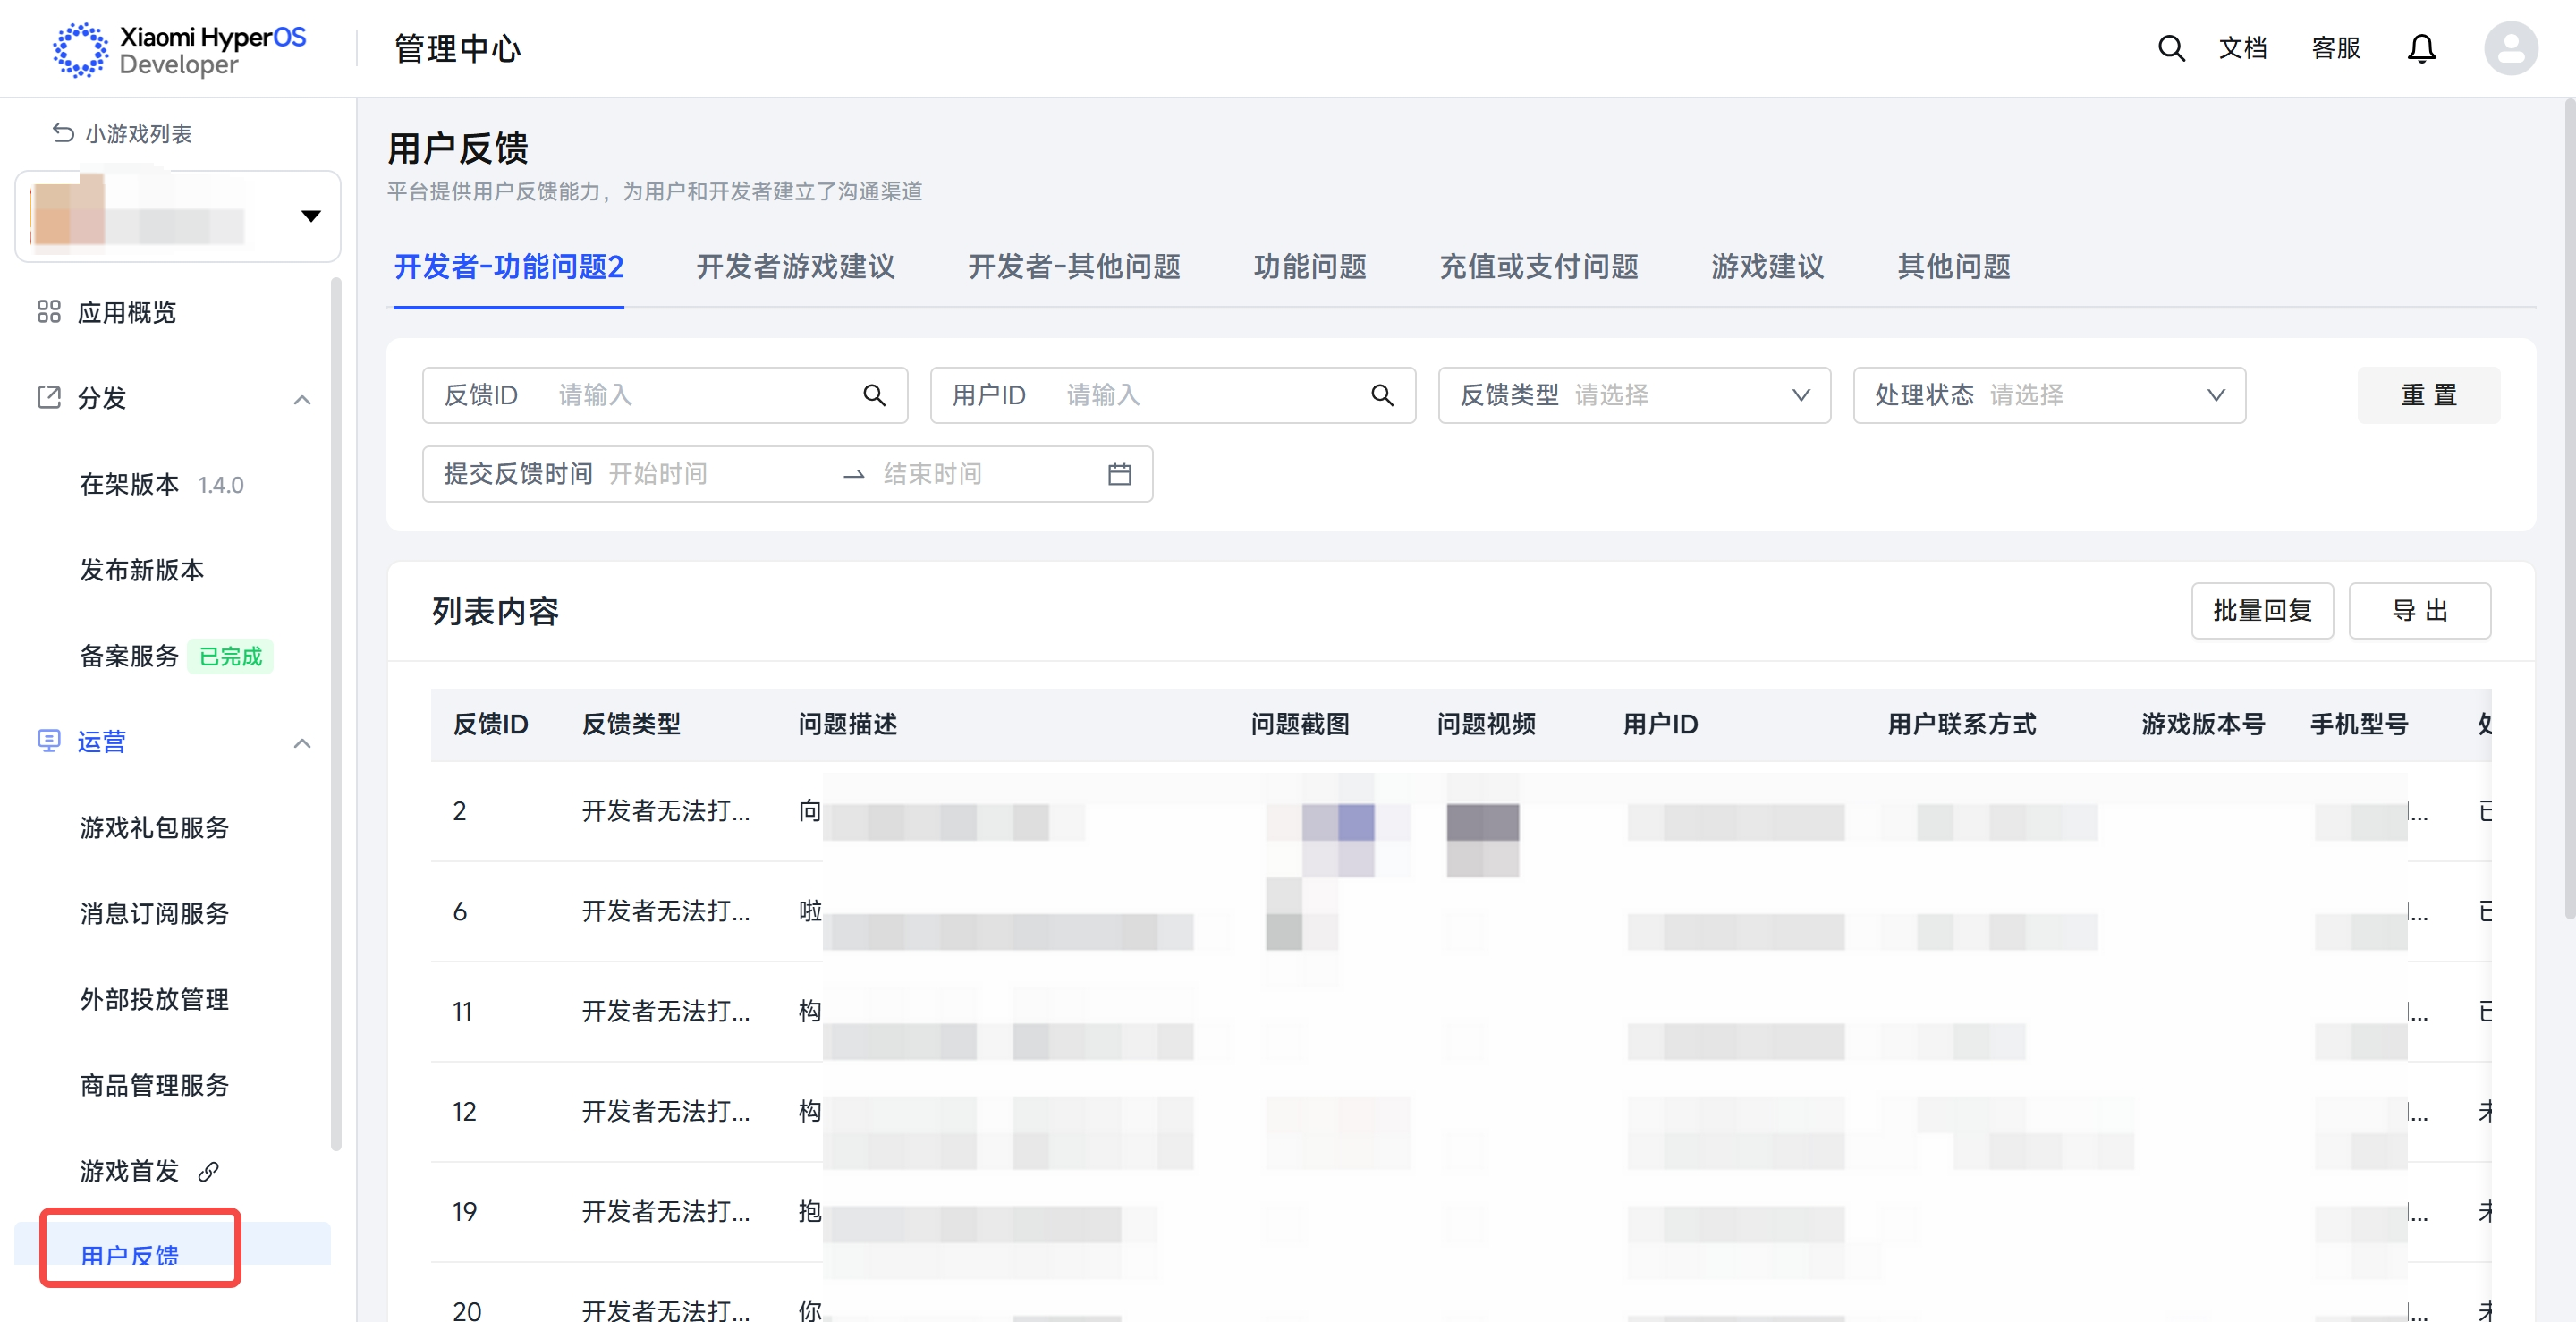Open the 反馈类型 dropdown
2576x1322 pixels.
click(1634, 395)
